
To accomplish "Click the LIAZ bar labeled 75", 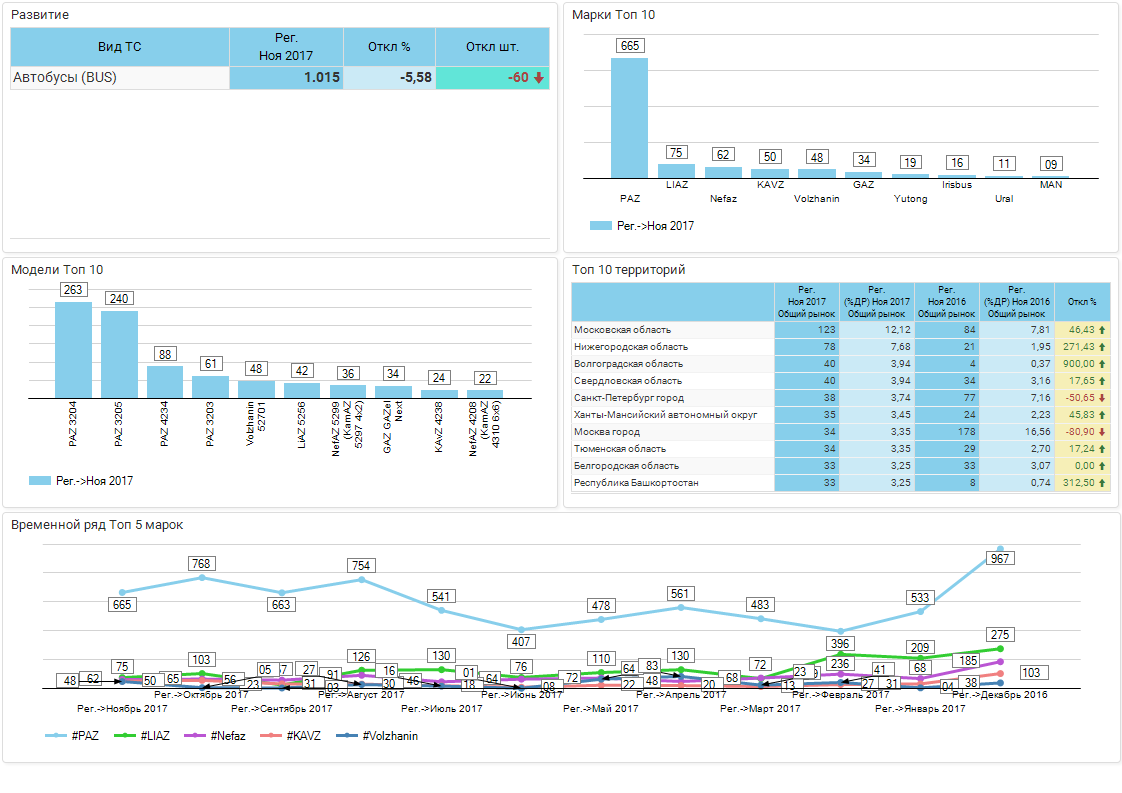I will point(676,171).
